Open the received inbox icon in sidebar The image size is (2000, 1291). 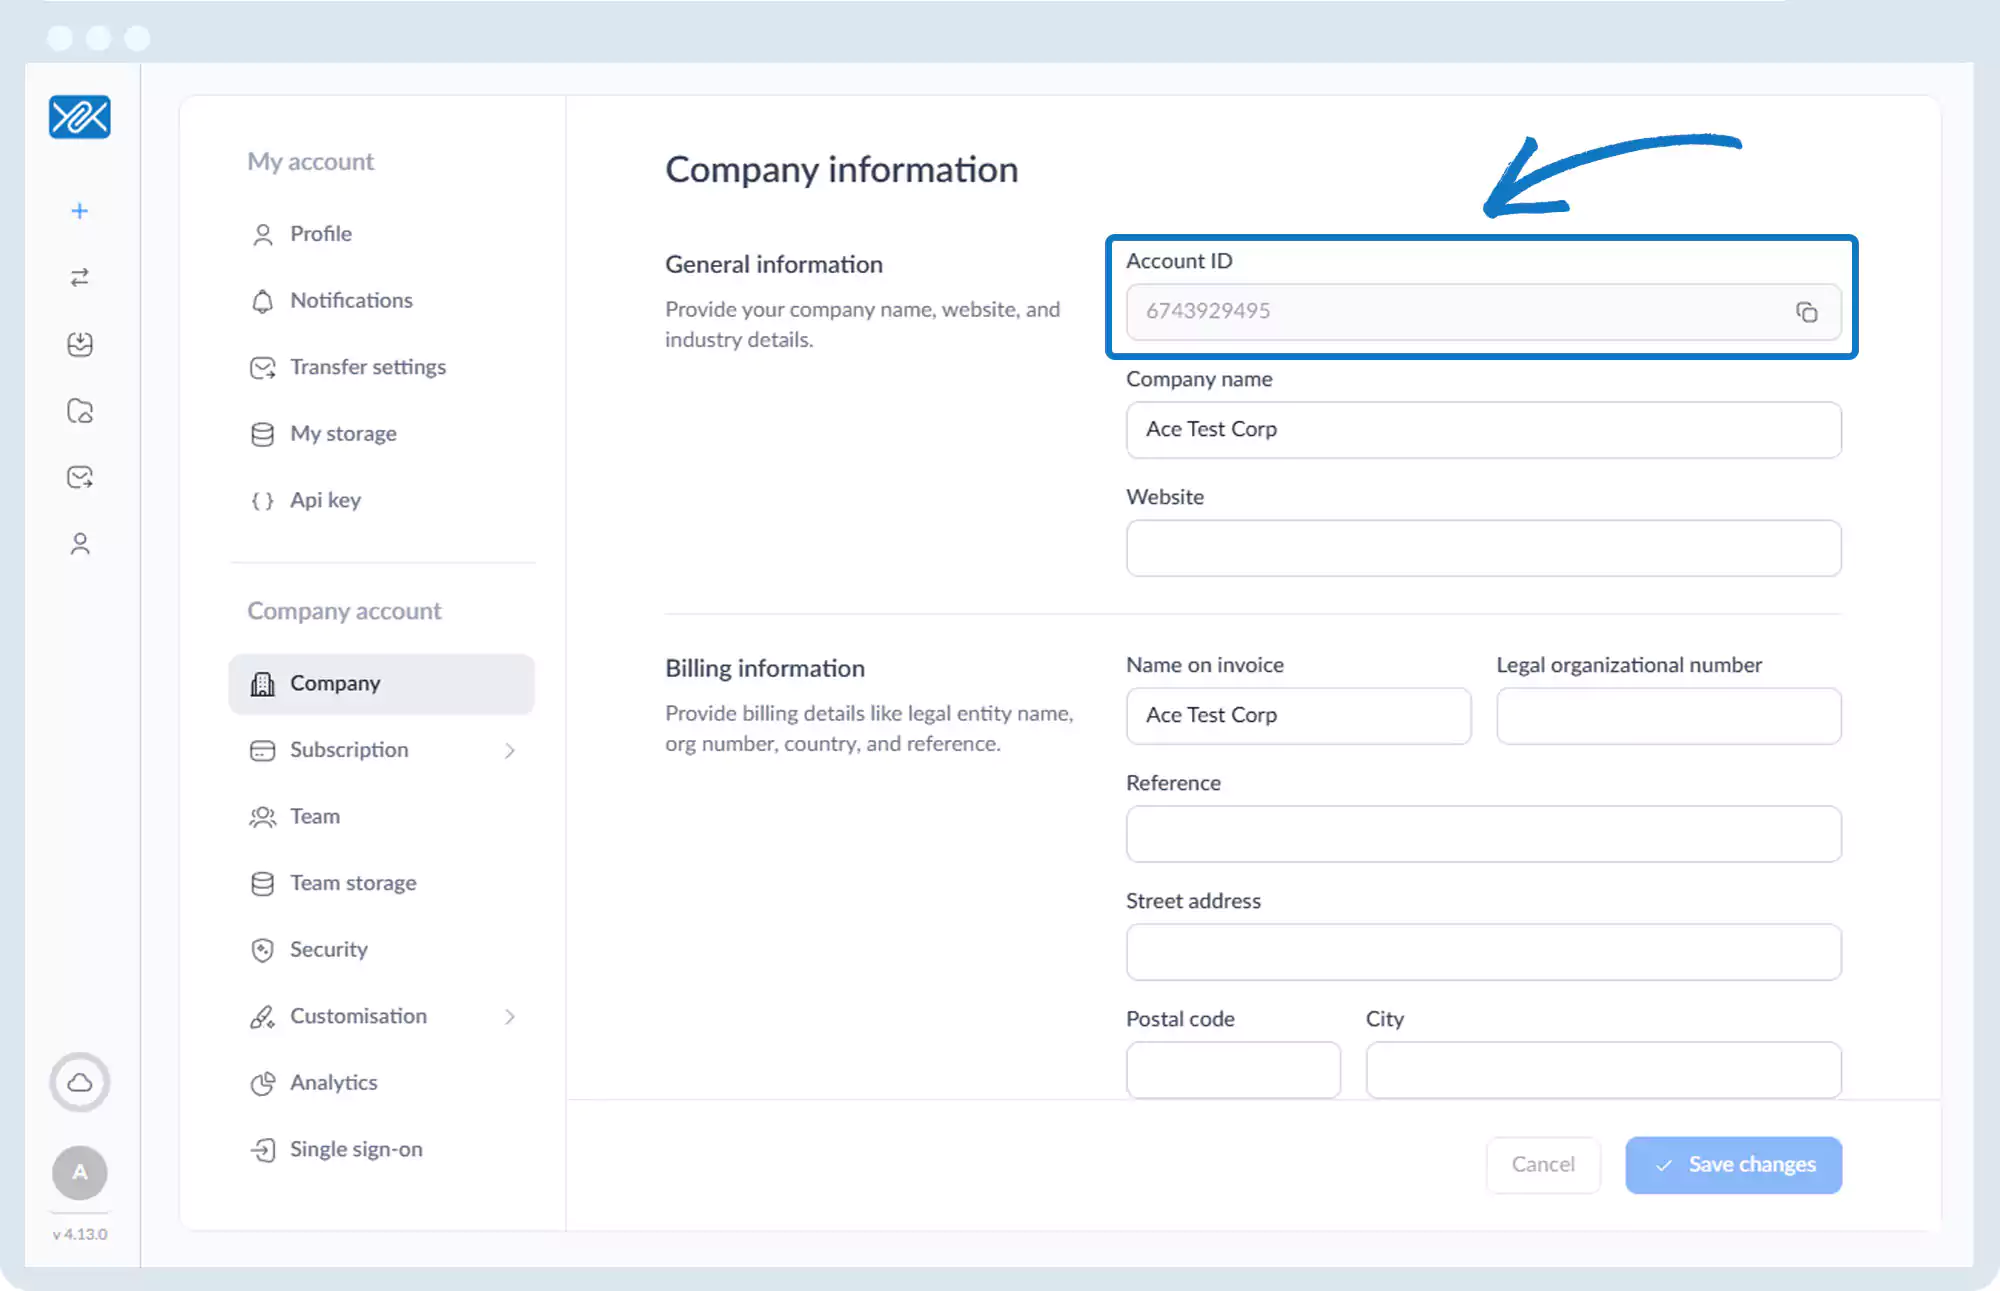80,344
